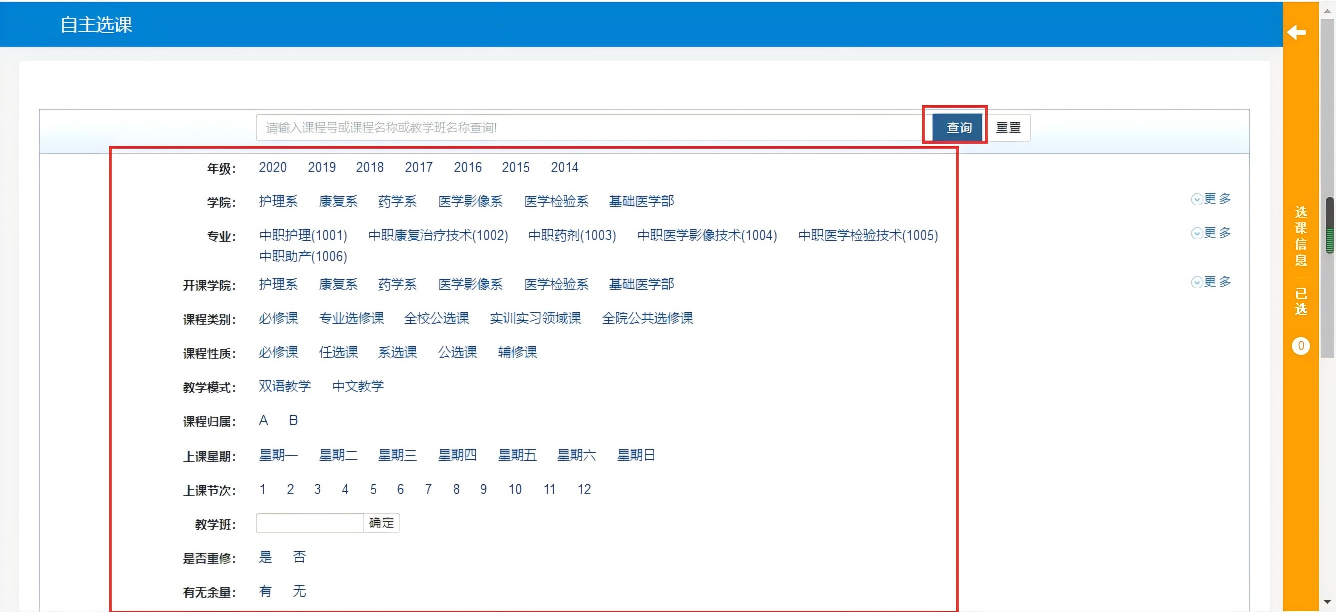Select 是 for 是否重修 option
1336x612 pixels.
(265, 557)
